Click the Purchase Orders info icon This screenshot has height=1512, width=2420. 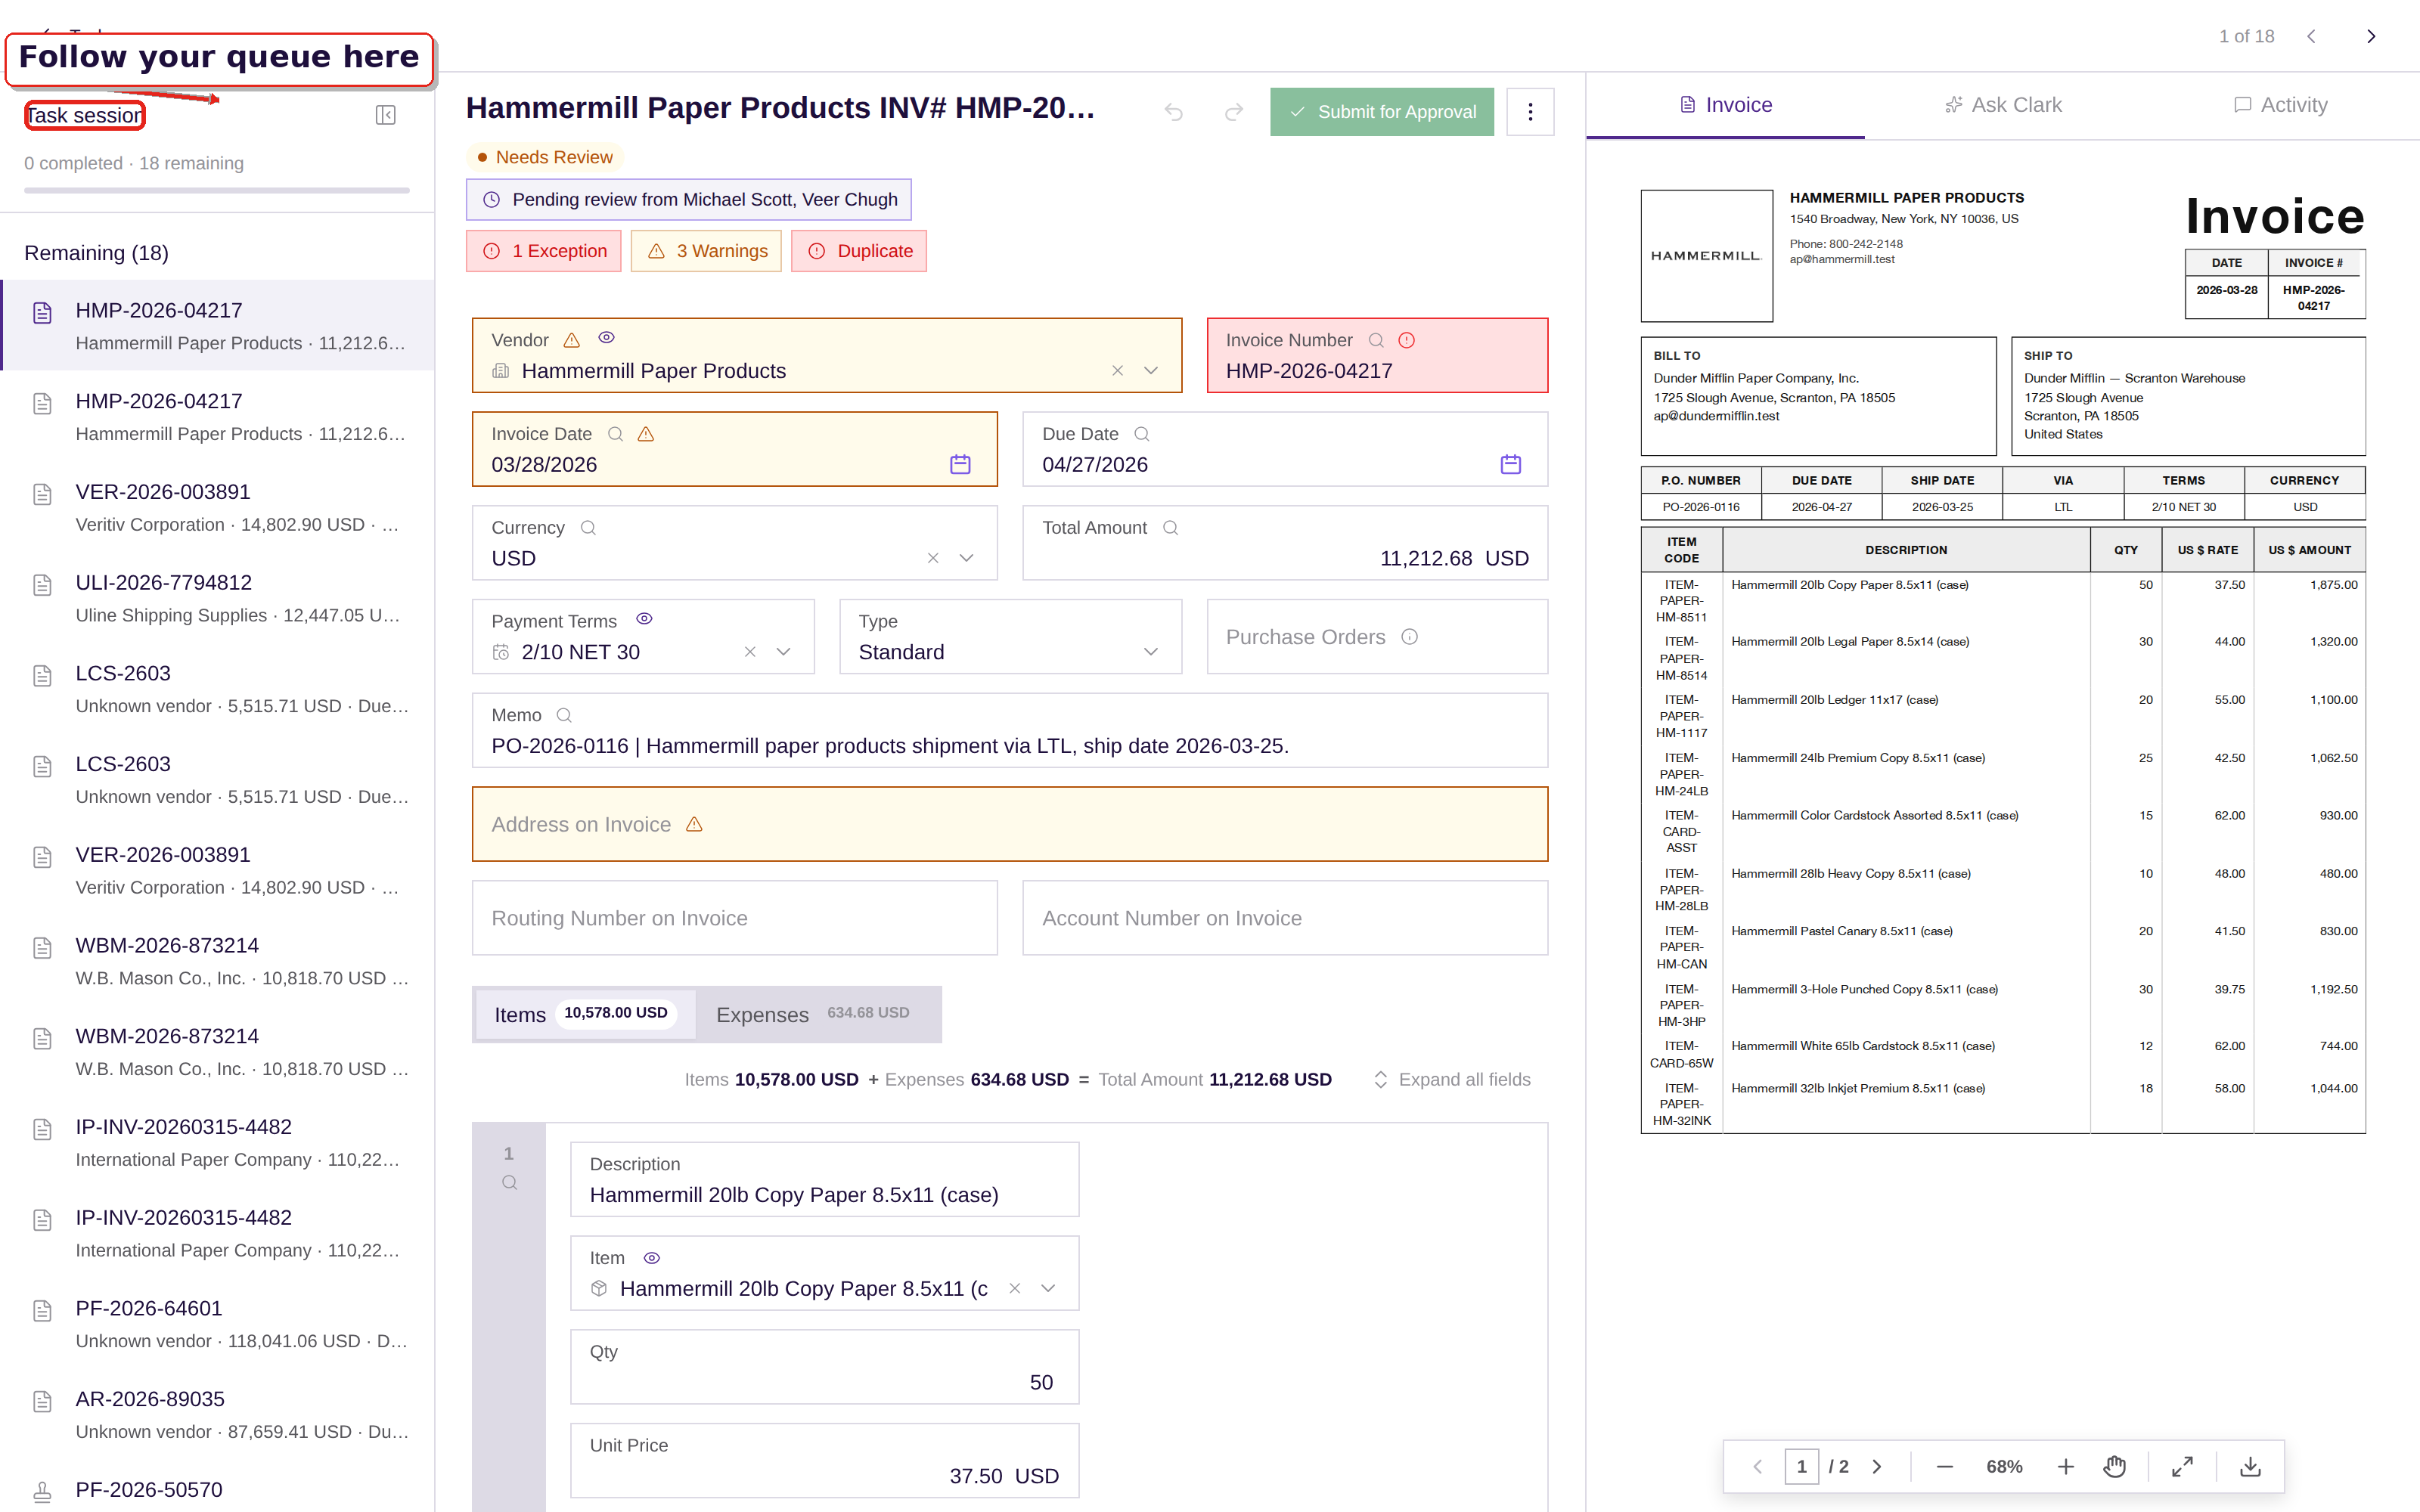coord(1410,637)
